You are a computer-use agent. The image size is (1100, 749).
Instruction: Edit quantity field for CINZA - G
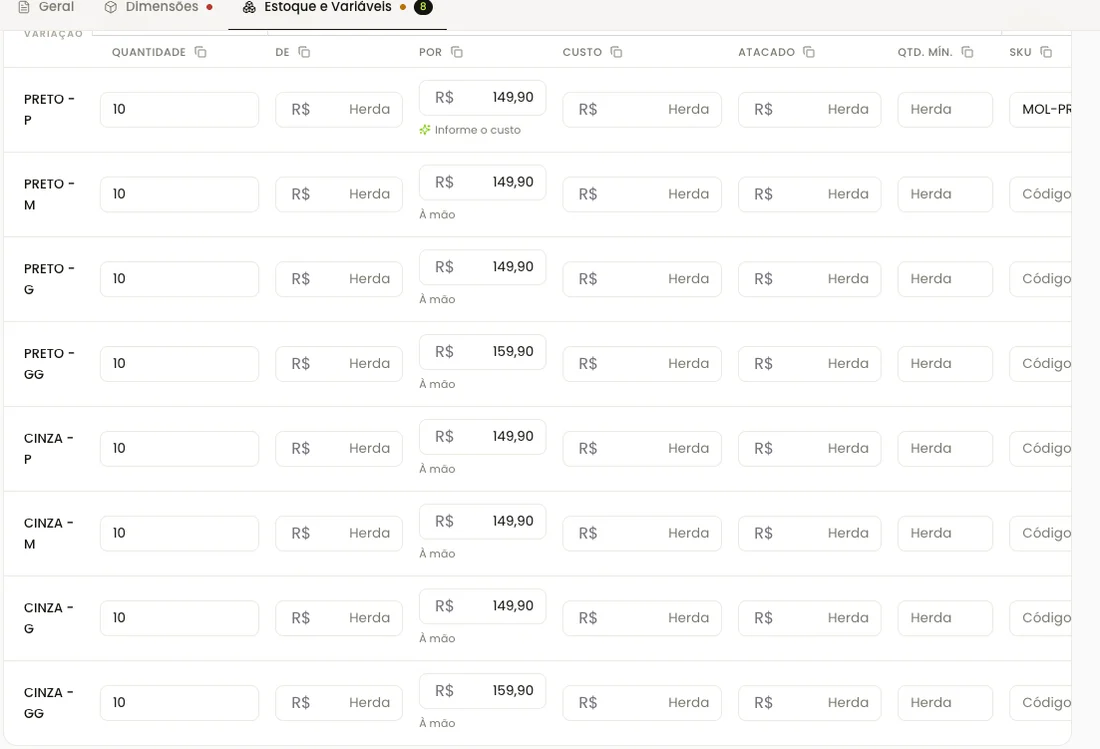[179, 618]
